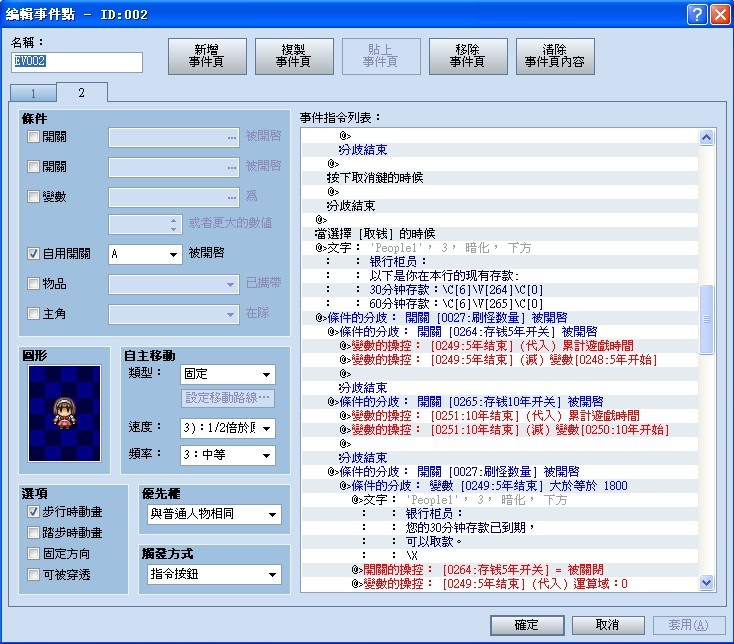Select the 60分钟存款 \V[265] line
The height and width of the screenshot is (644, 734).
[x=500, y=304]
